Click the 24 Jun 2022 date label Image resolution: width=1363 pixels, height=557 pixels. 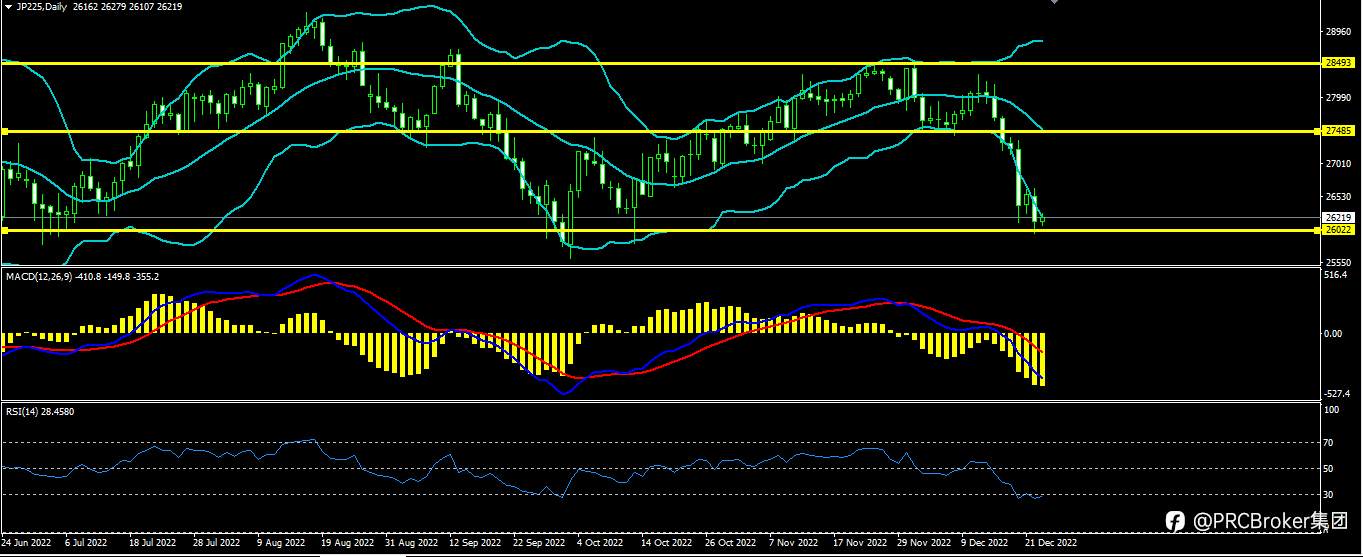(26, 543)
